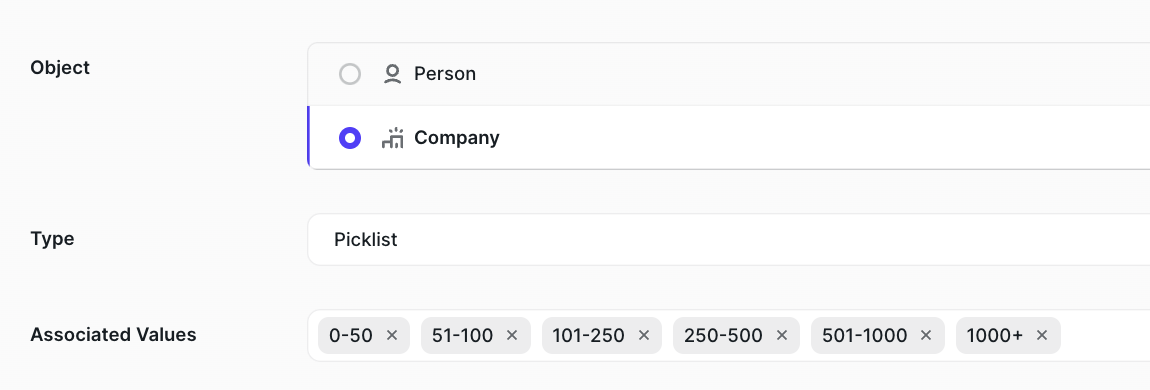The width and height of the screenshot is (1150, 390).
Task: Open the Type Picklist dropdown
Action: click(729, 240)
